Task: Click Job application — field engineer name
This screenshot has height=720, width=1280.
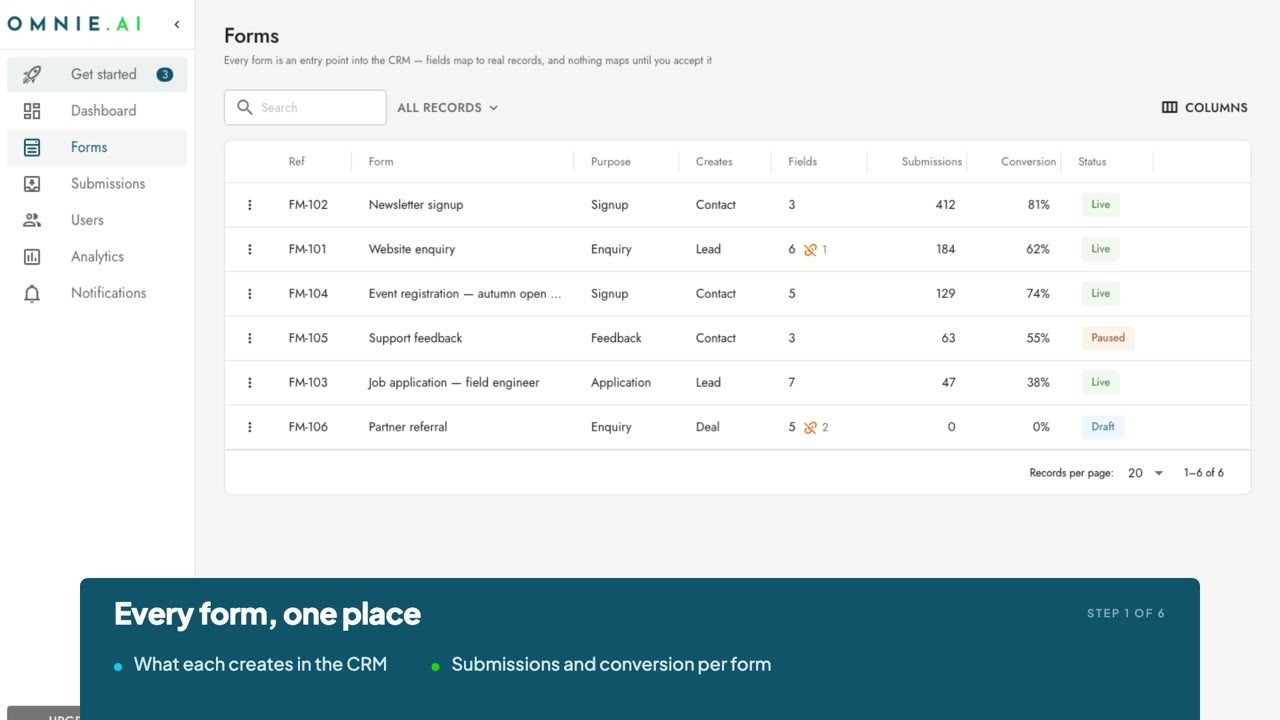Action: 454,383
